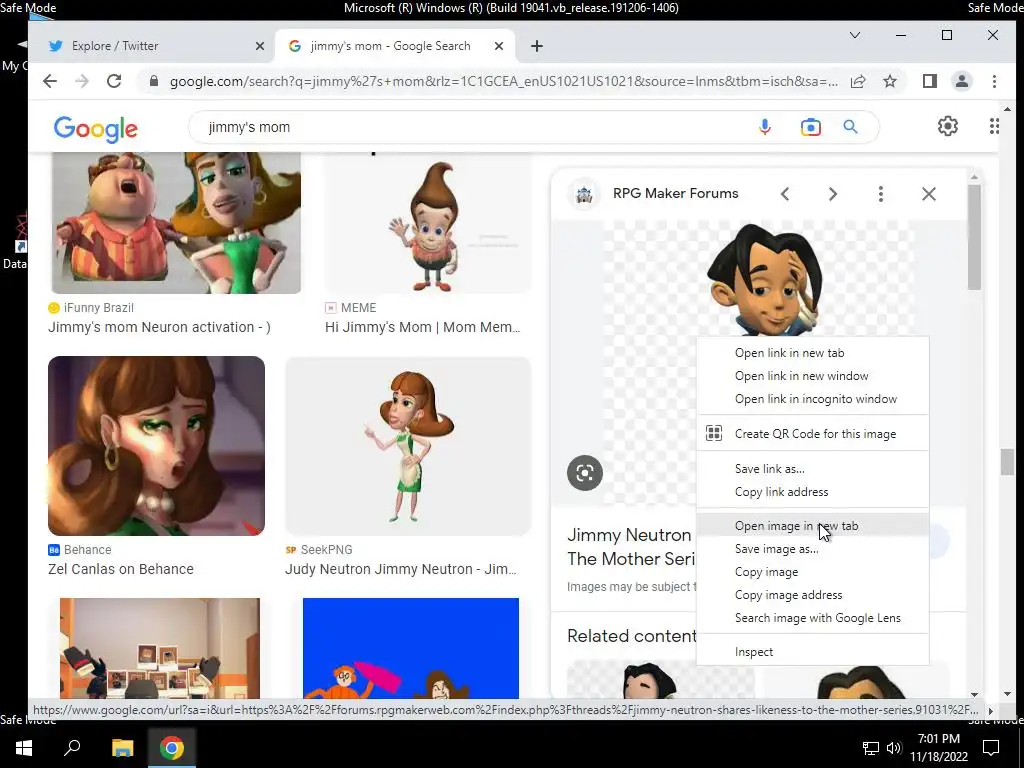This screenshot has width=1024, height=768.
Task: Open Windows taskbar search
Action: point(72,748)
